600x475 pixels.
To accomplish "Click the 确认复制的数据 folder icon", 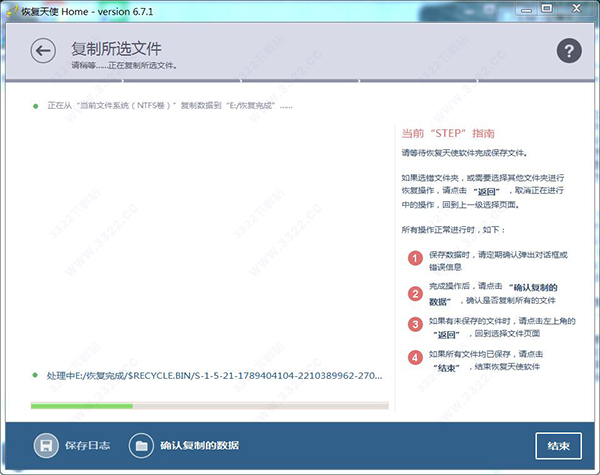I will click(x=141, y=446).
